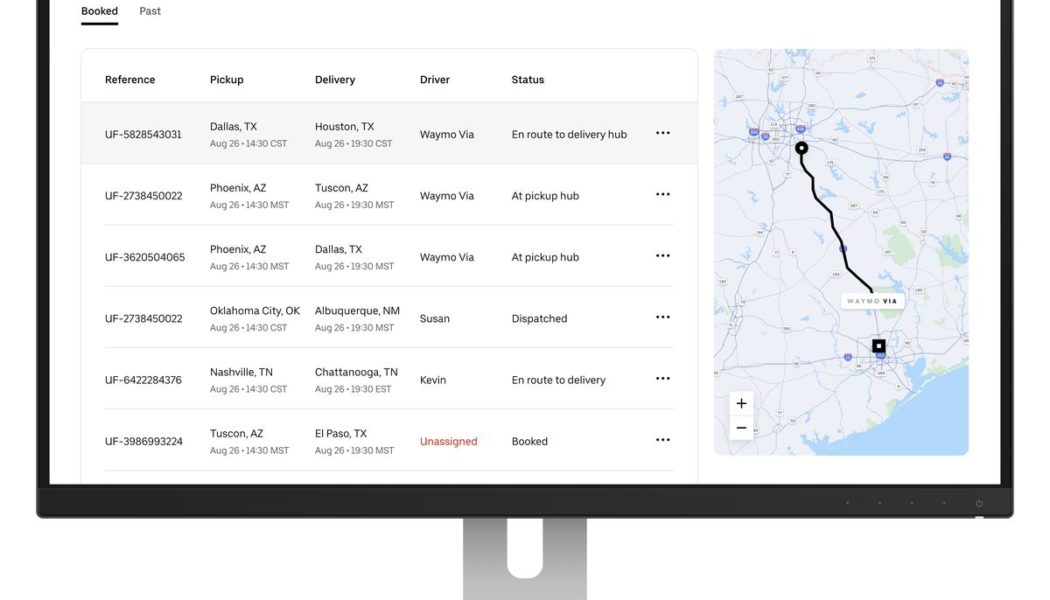This screenshot has width=1050, height=600.
Task: Open overflow menu for shipment UF-3620504065
Action: (662, 256)
